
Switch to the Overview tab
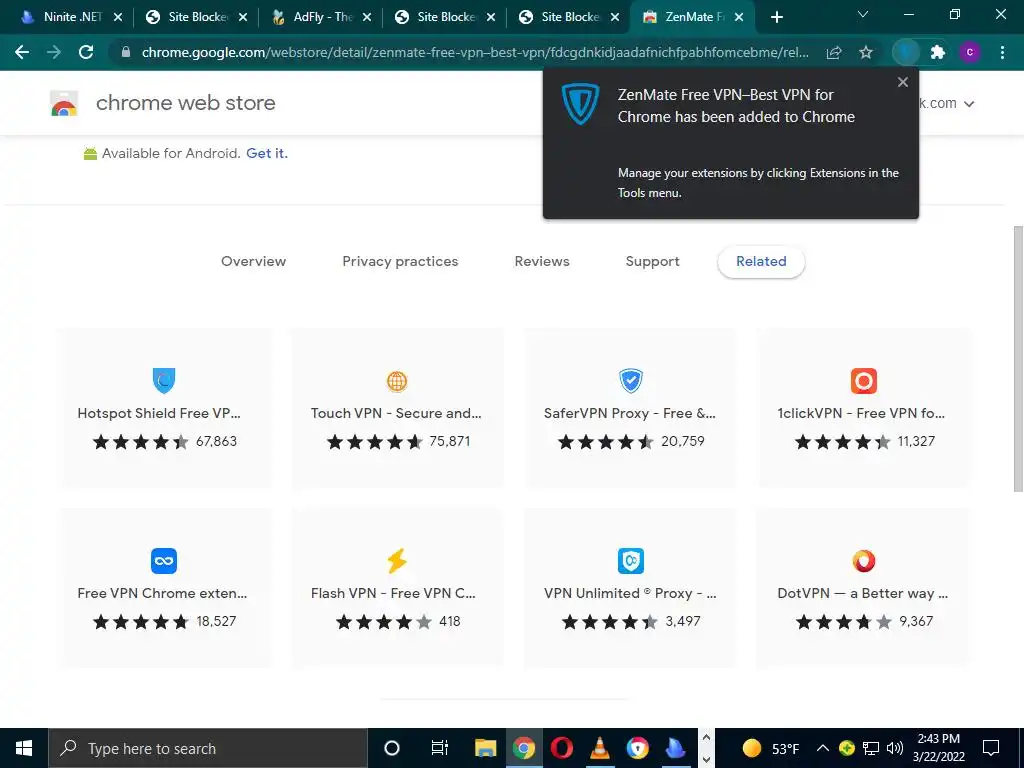pyautogui.click(x=253, y=261)
